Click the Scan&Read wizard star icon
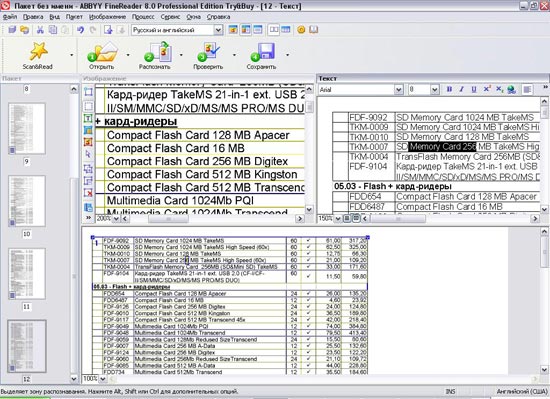The width and height of the screenshot is (550, 399). coord(38,51)
